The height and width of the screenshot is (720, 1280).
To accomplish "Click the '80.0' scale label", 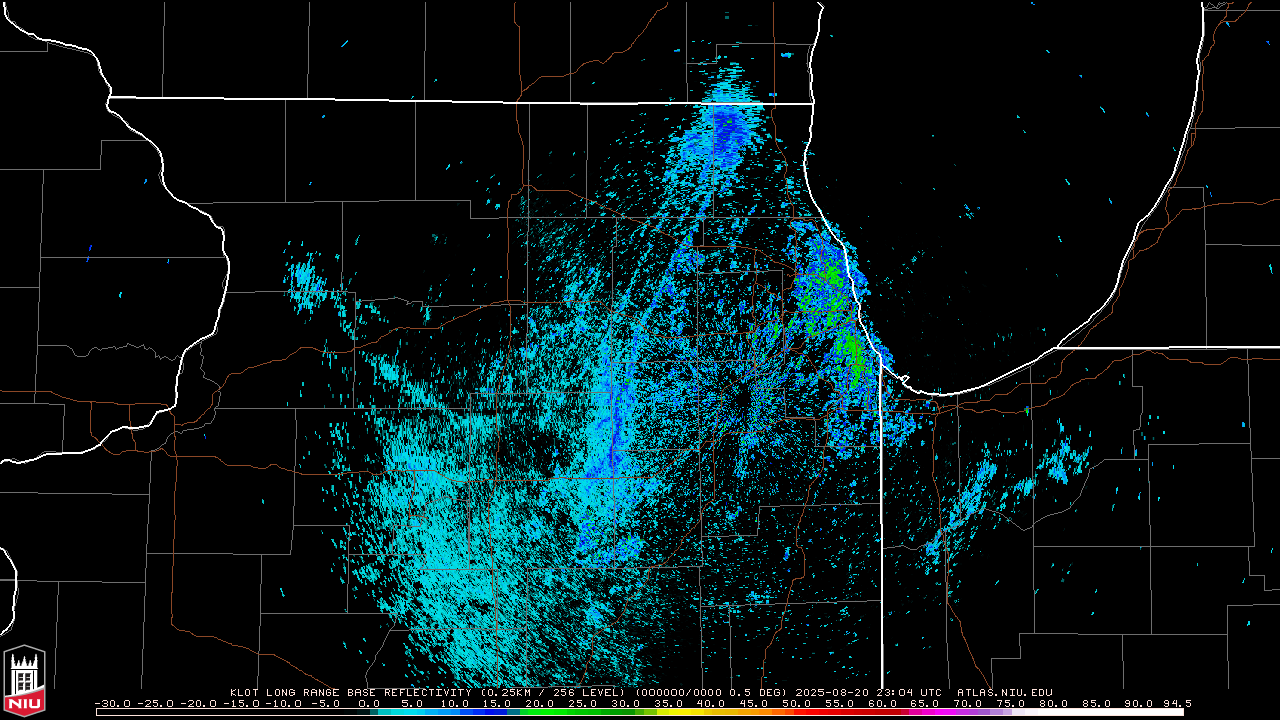I will click(x=1055, y=703).
